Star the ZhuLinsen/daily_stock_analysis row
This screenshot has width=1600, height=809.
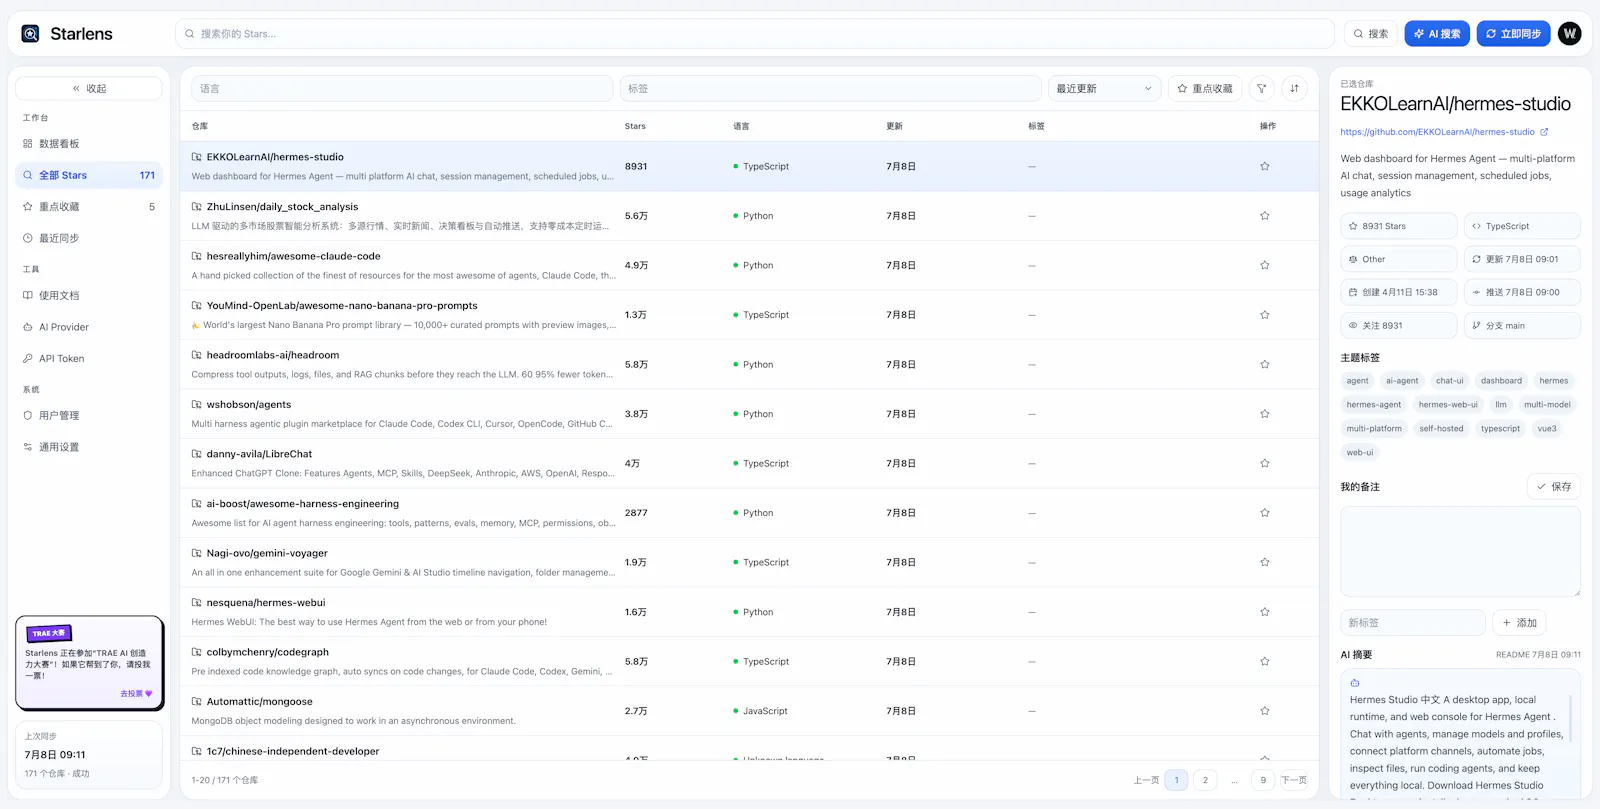(1265, 216)
